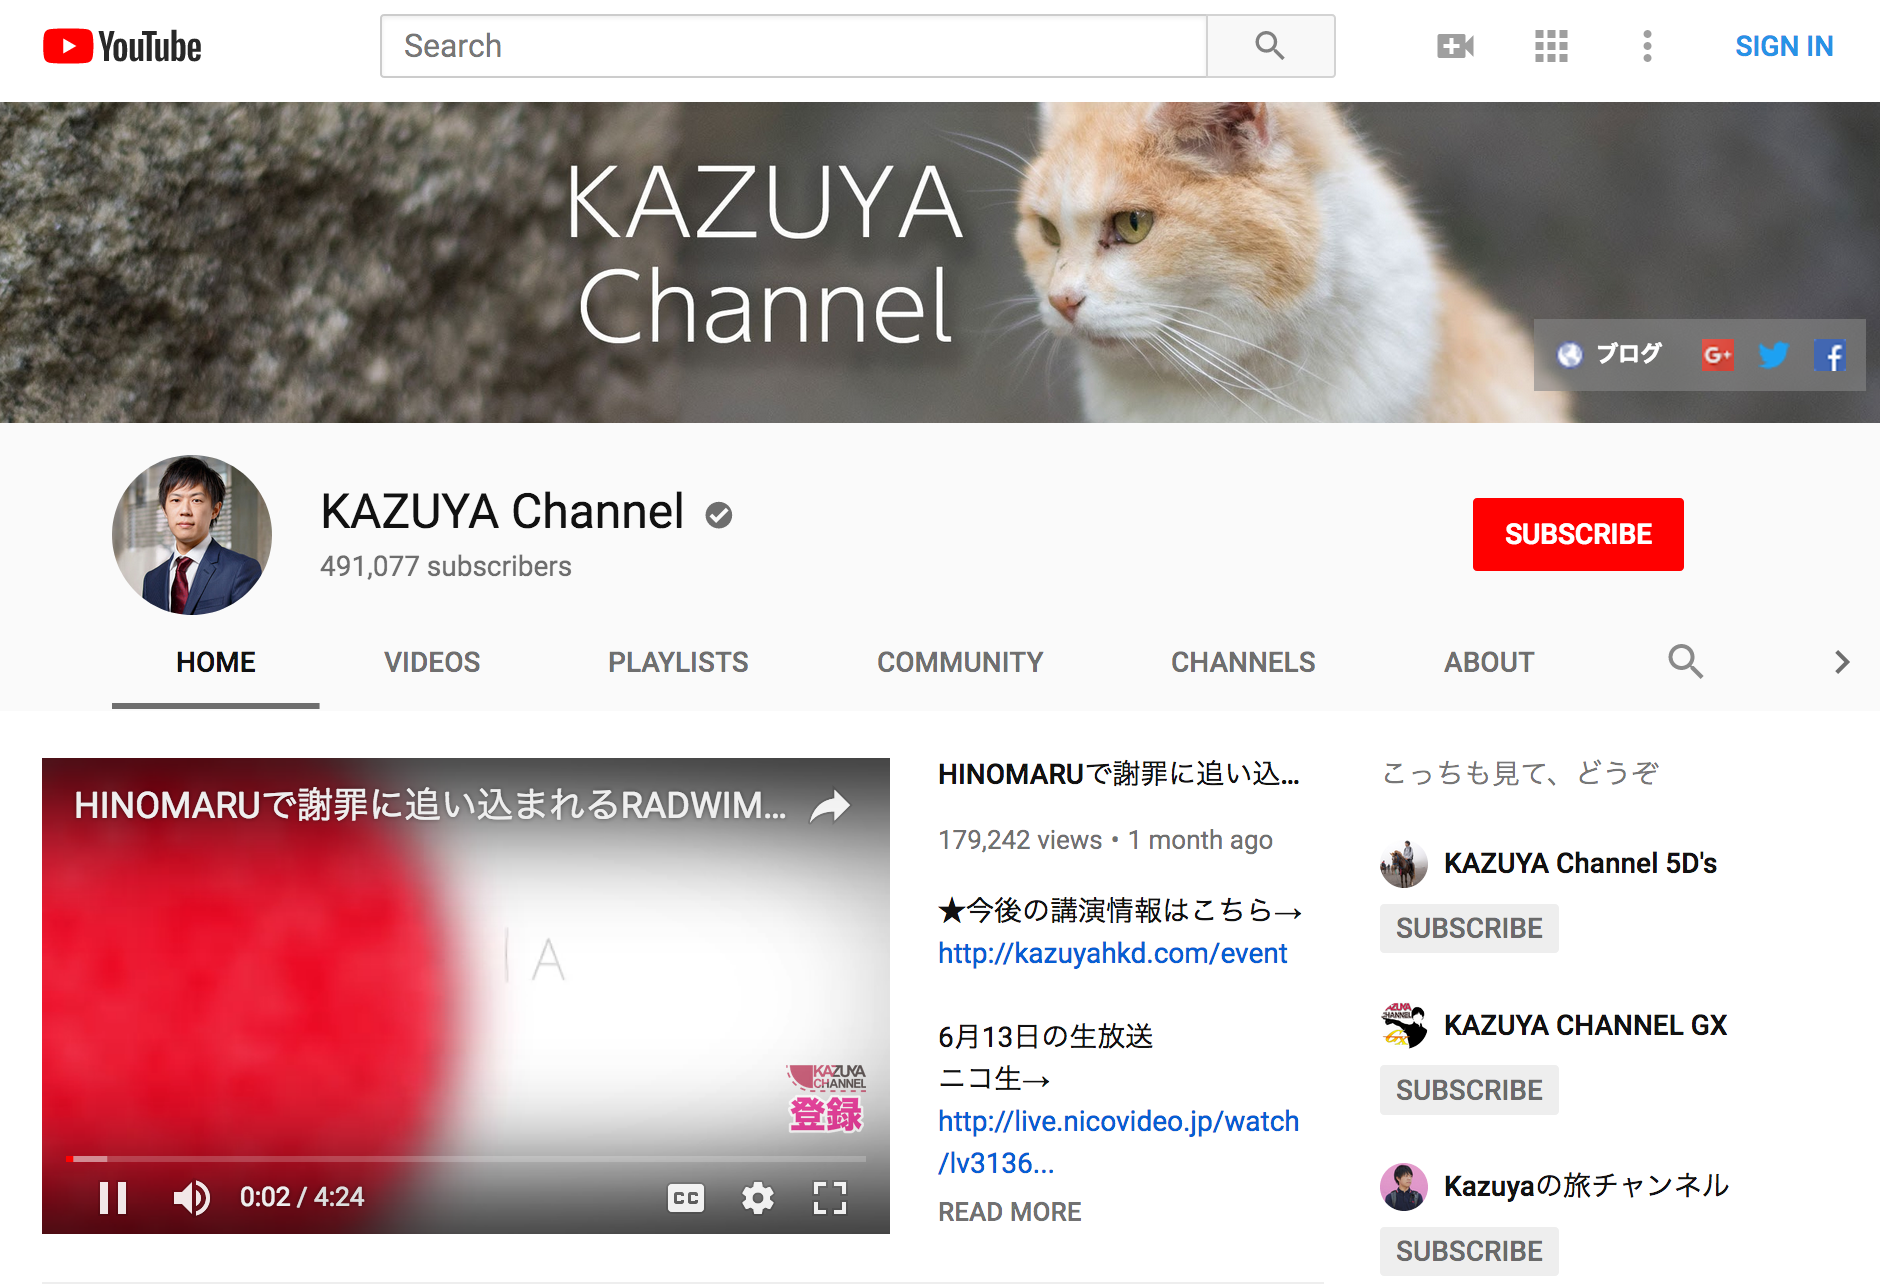Open the Kazuyaの旅チャンネル channel name
The width and height of the screenshot is (1880, 1288).
1586,1186
